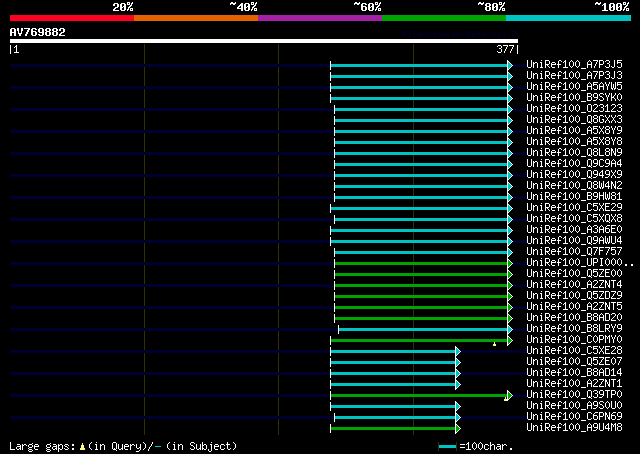The height and width of the screenshot is (454, 640).
Task: Click the 20% legend label
Action: [x=123, y=7]
